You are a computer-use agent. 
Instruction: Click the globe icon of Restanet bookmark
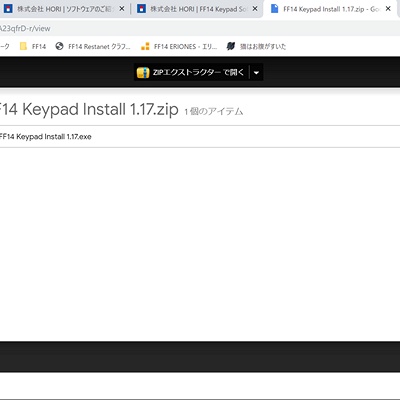[59, 46]
